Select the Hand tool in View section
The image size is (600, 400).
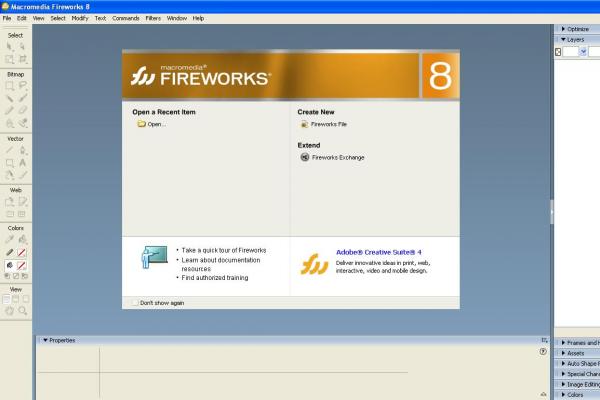click(10, 311)
